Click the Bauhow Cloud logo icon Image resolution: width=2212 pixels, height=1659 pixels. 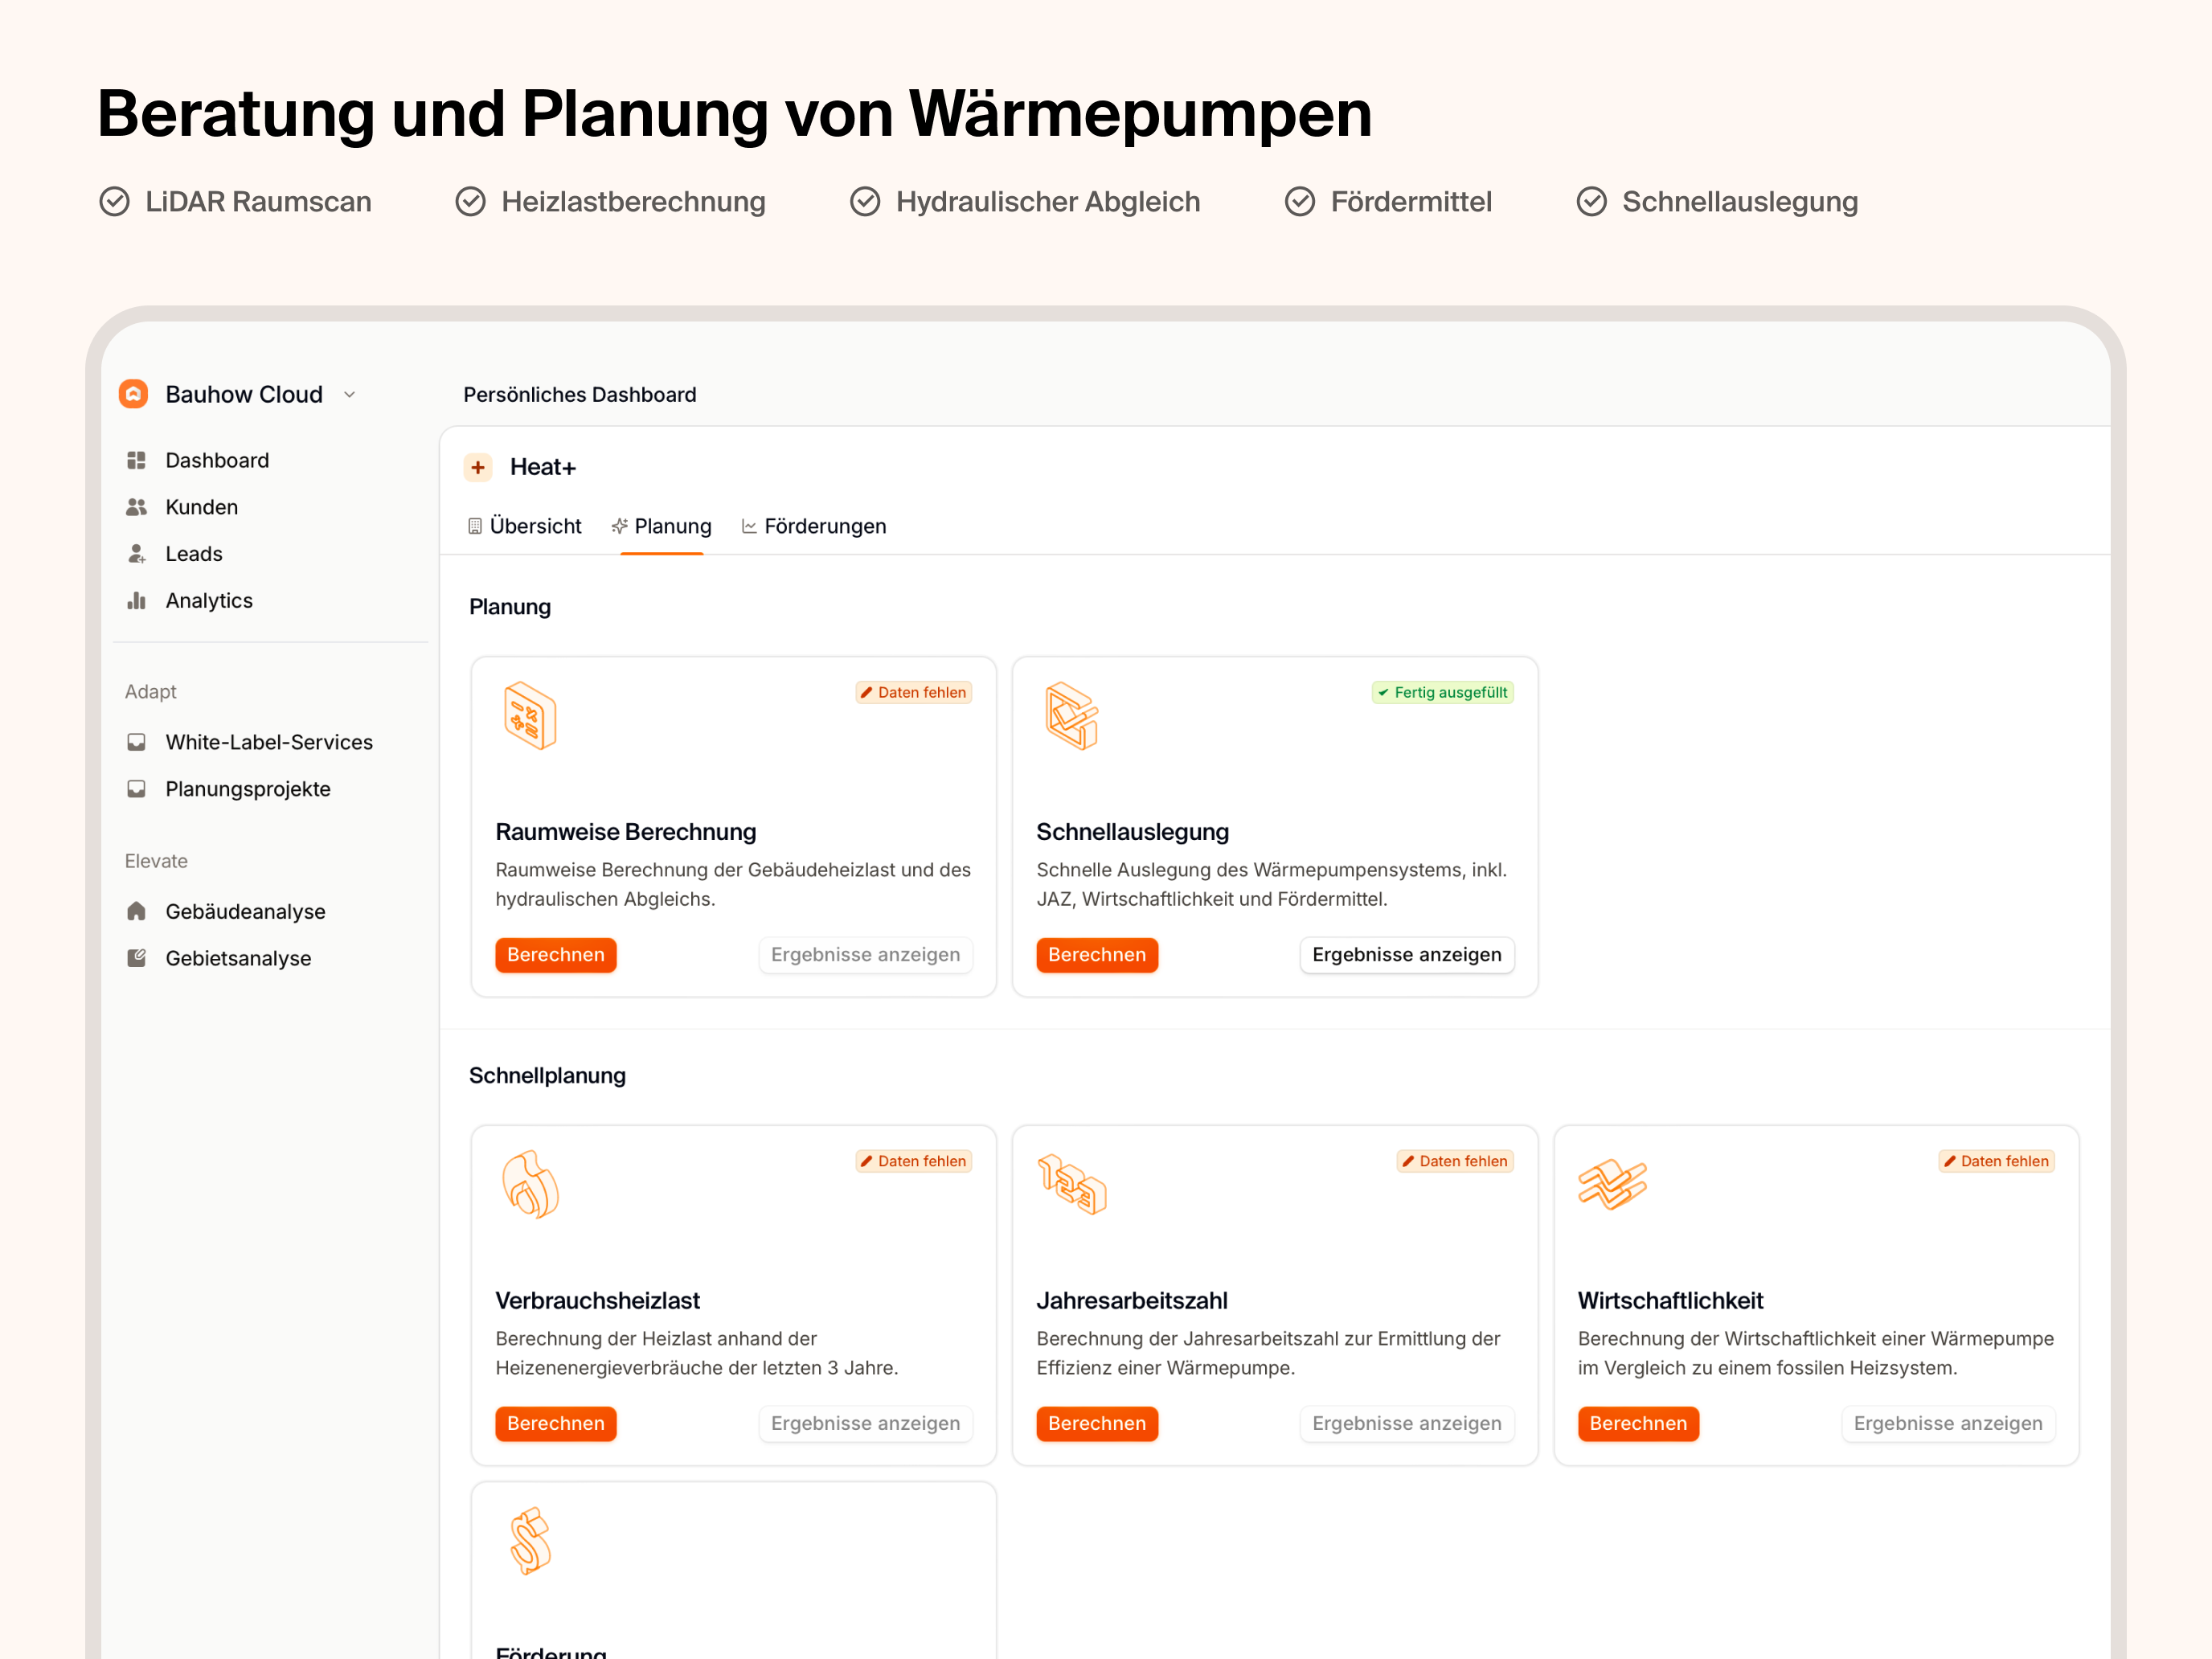click(133, 394)
